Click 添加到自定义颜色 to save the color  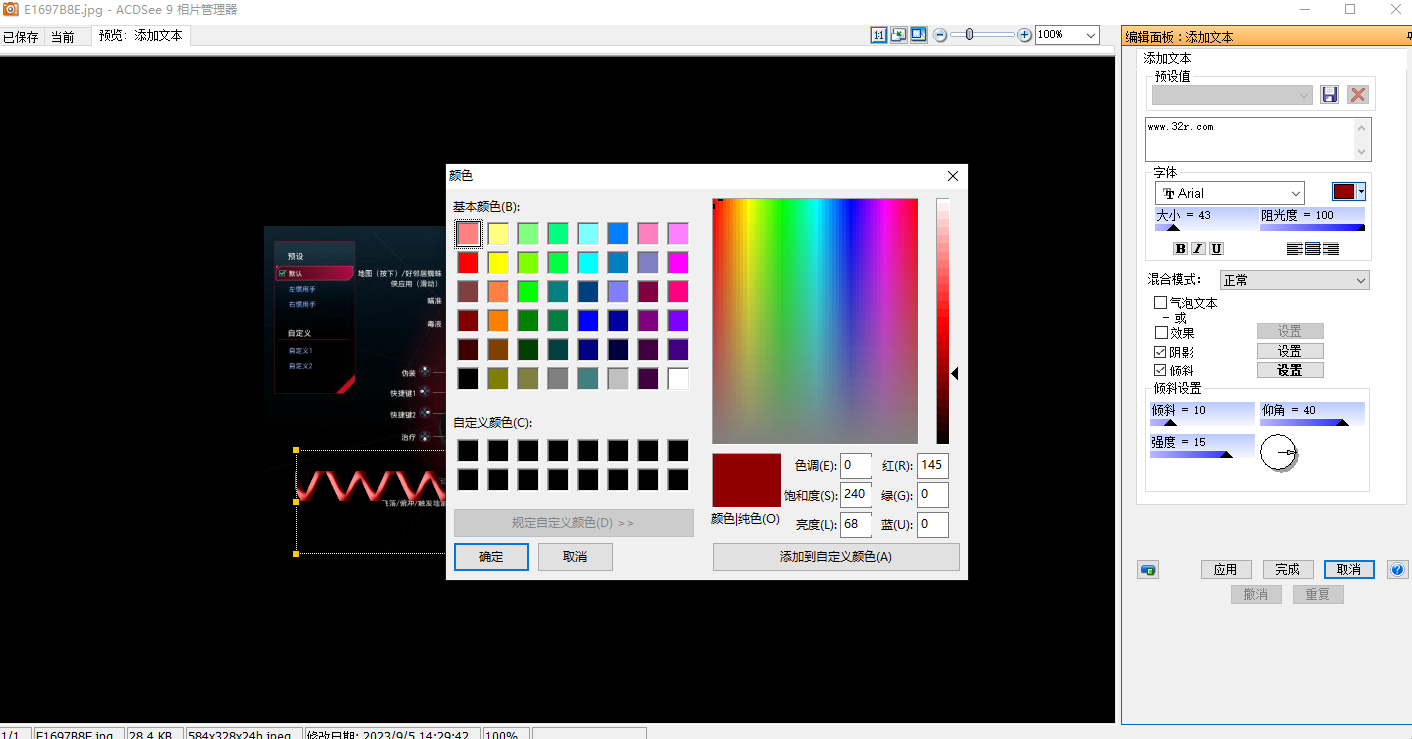(x=835, y=557)
